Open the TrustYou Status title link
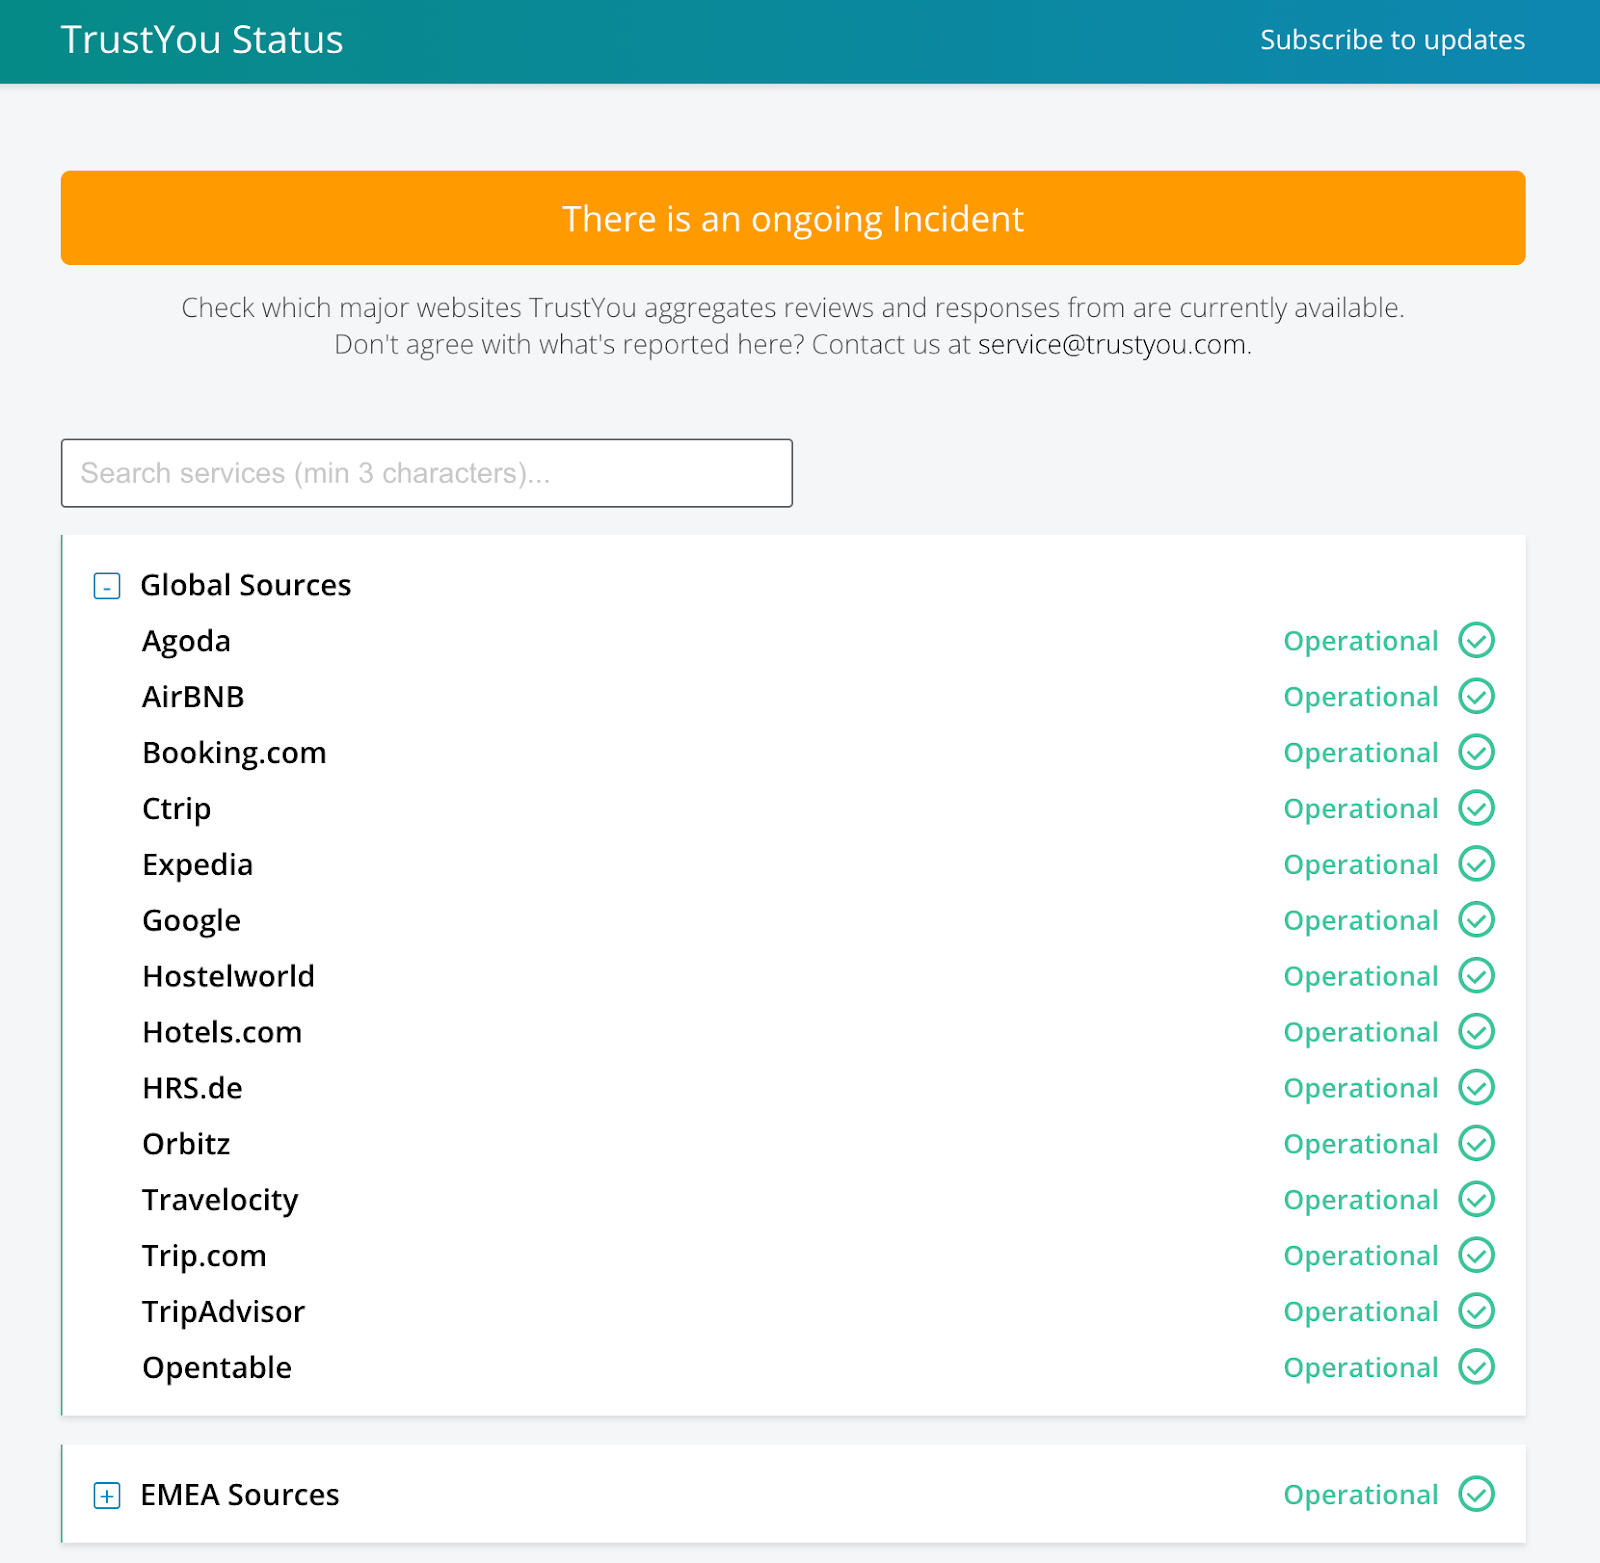1600x1563 pixels. (202, 40)
